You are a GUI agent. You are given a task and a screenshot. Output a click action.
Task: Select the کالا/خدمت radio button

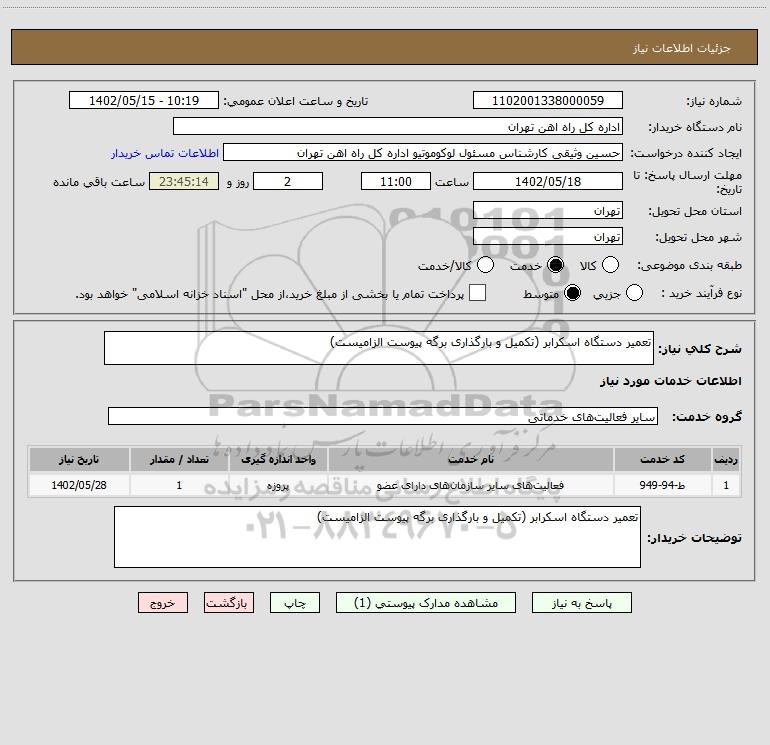[x=486, y=265]
